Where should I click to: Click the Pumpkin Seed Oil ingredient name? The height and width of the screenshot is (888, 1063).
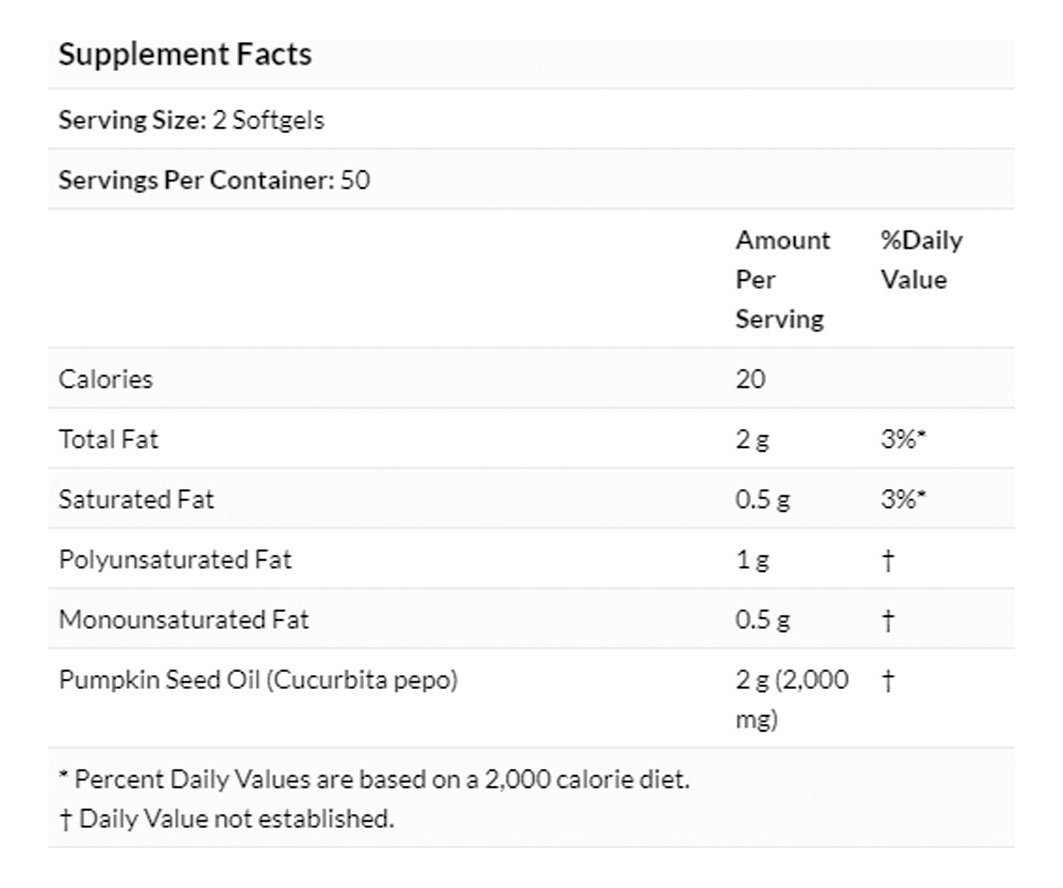258,680
